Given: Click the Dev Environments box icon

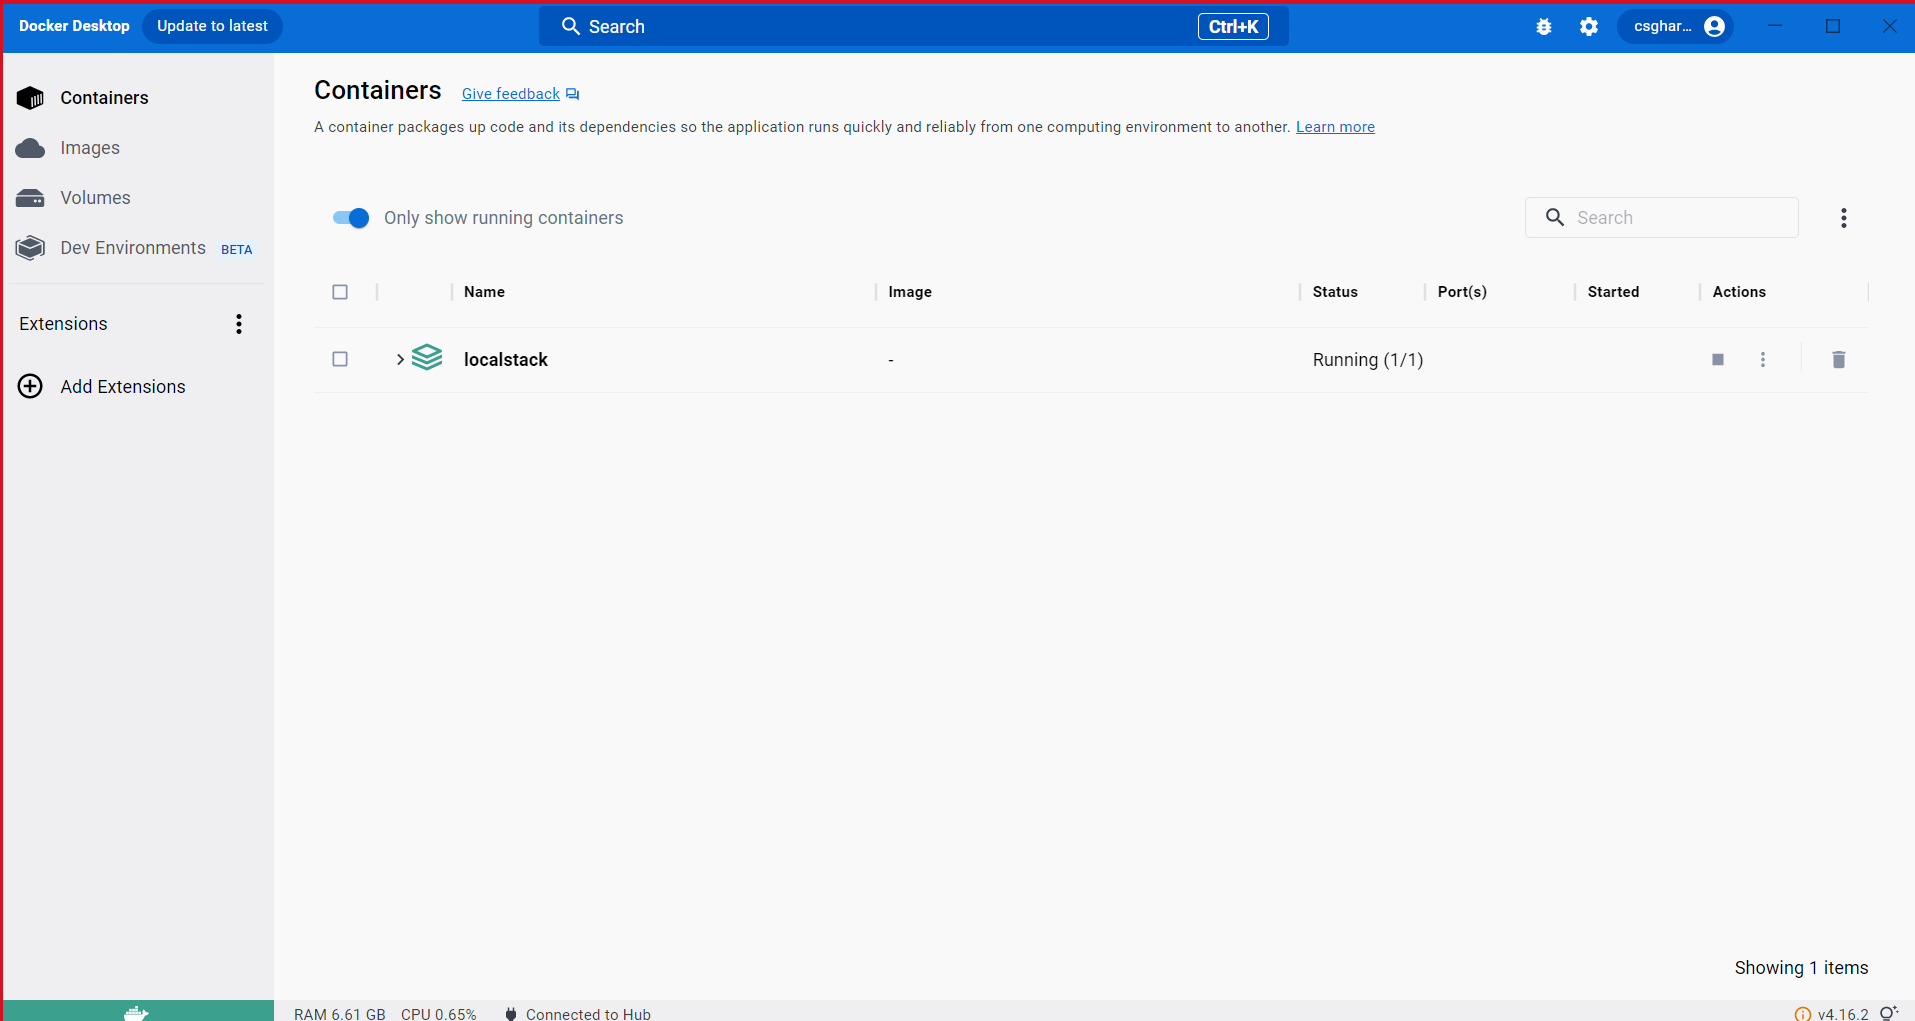Looking at the screenshot, I should click(30, 248).
